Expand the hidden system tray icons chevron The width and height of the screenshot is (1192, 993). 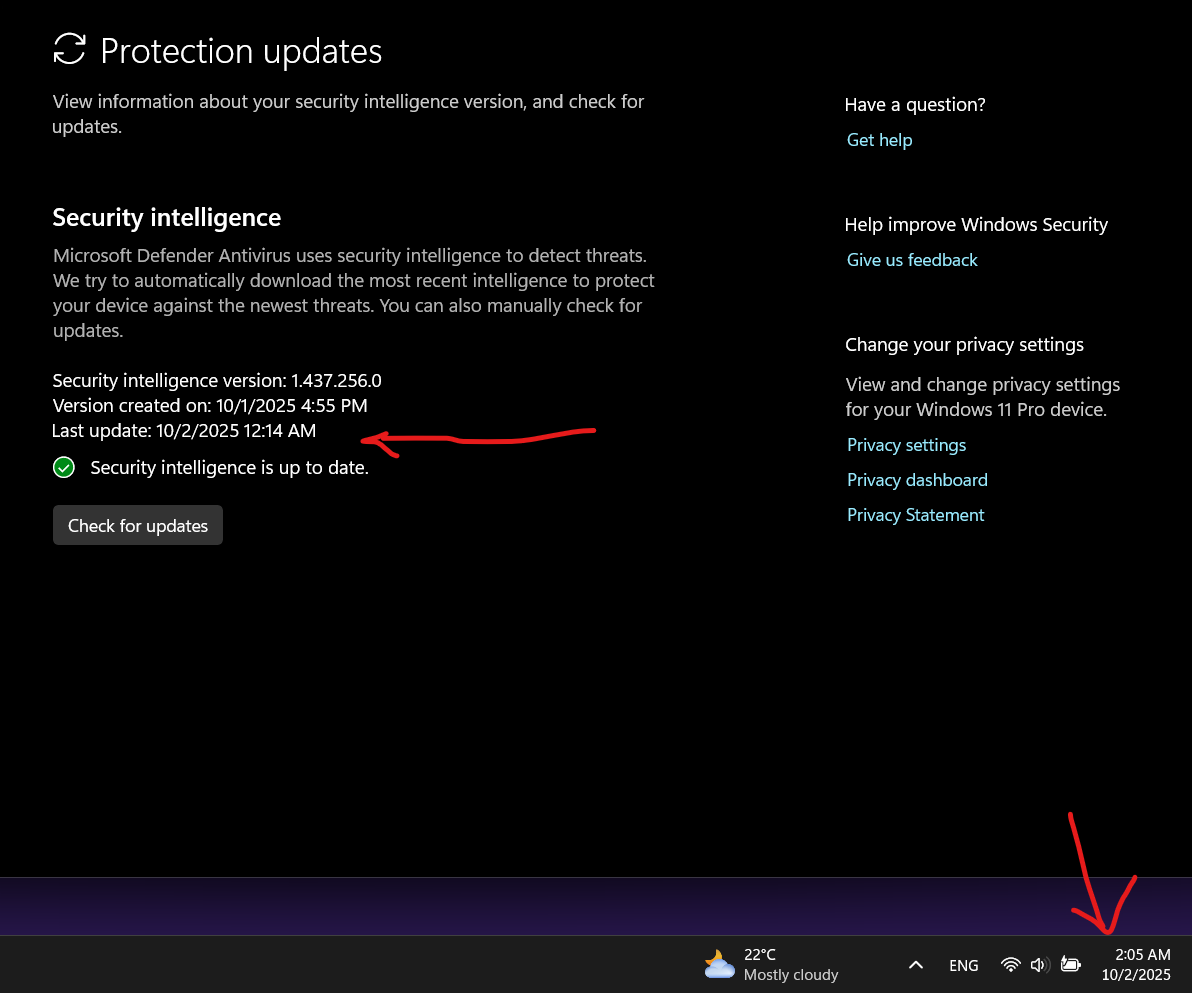point(915,964)
